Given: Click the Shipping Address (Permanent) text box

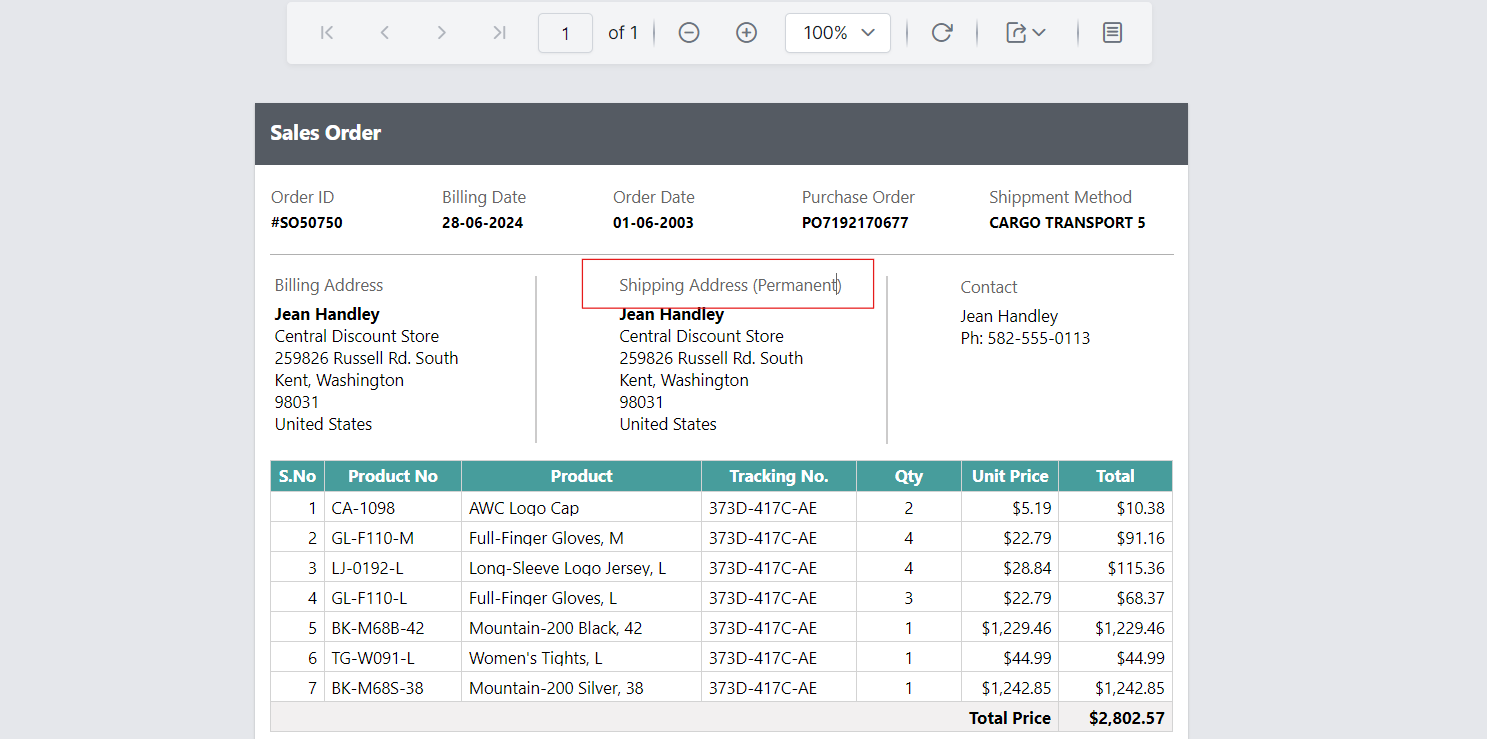Looking at the screenshot, I should (x=729, y=285).
